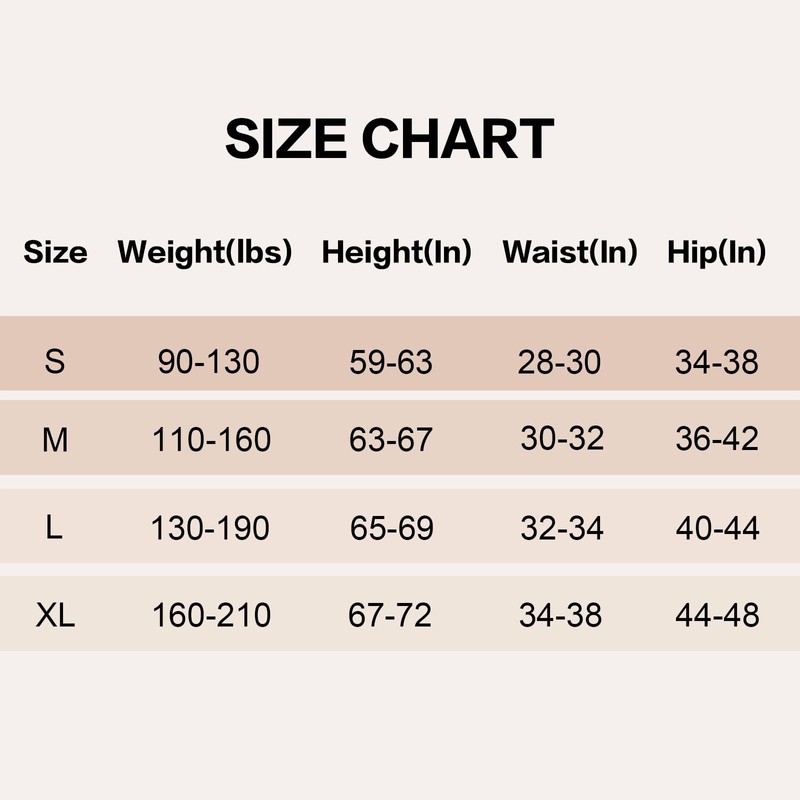Click the 130-190 weight value
Viewport: 800px width, 800px height.
pyautogui.click(x=210, y=528)
